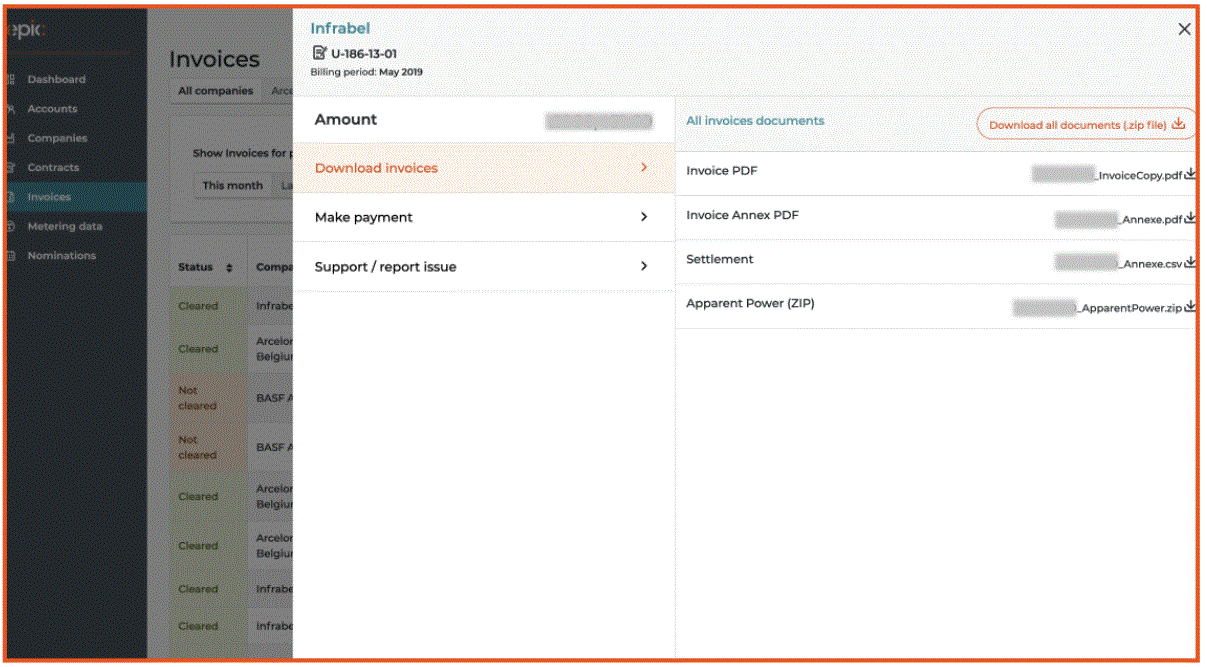Screen dimensions: 1207x667
Task: Download the InvoiceCopy.pdf file icon
Action: [1190, 174]
